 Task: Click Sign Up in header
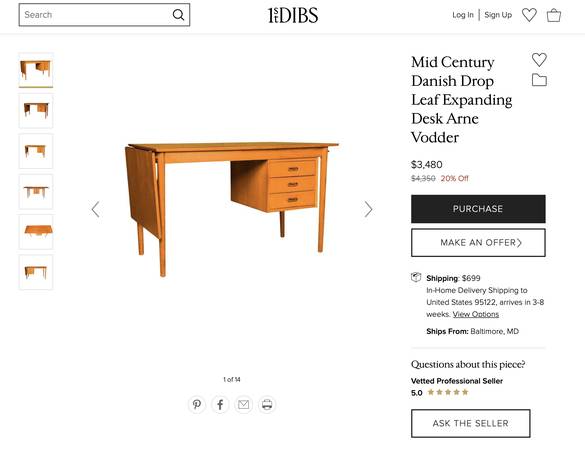pyautogui.click(x=498, y=15)
